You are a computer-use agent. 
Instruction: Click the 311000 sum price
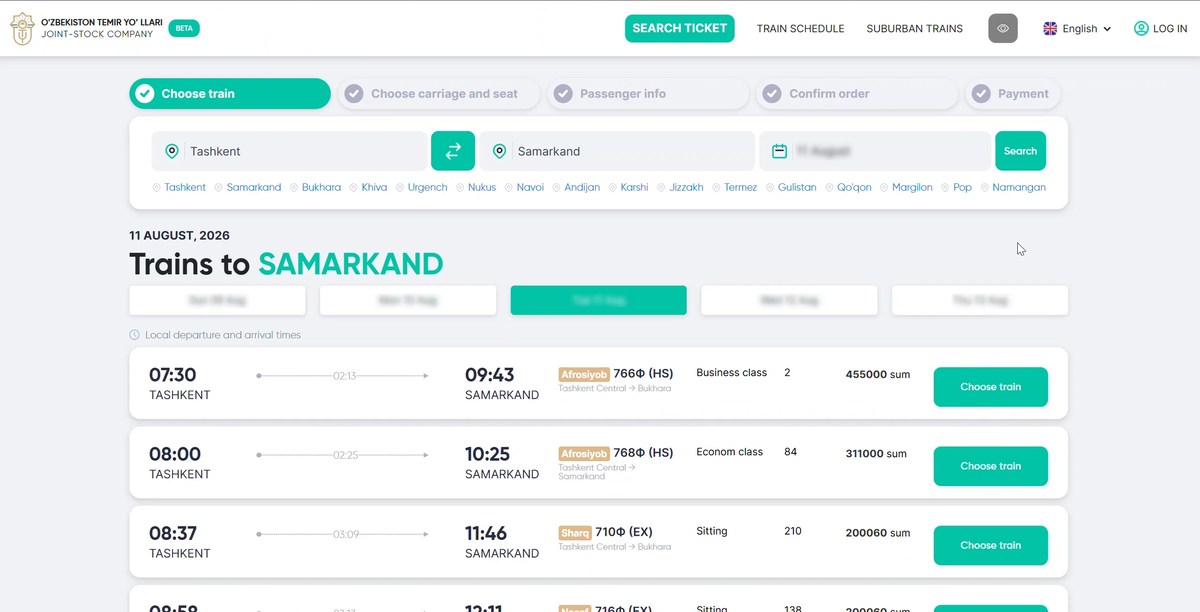tap(876, 453)
